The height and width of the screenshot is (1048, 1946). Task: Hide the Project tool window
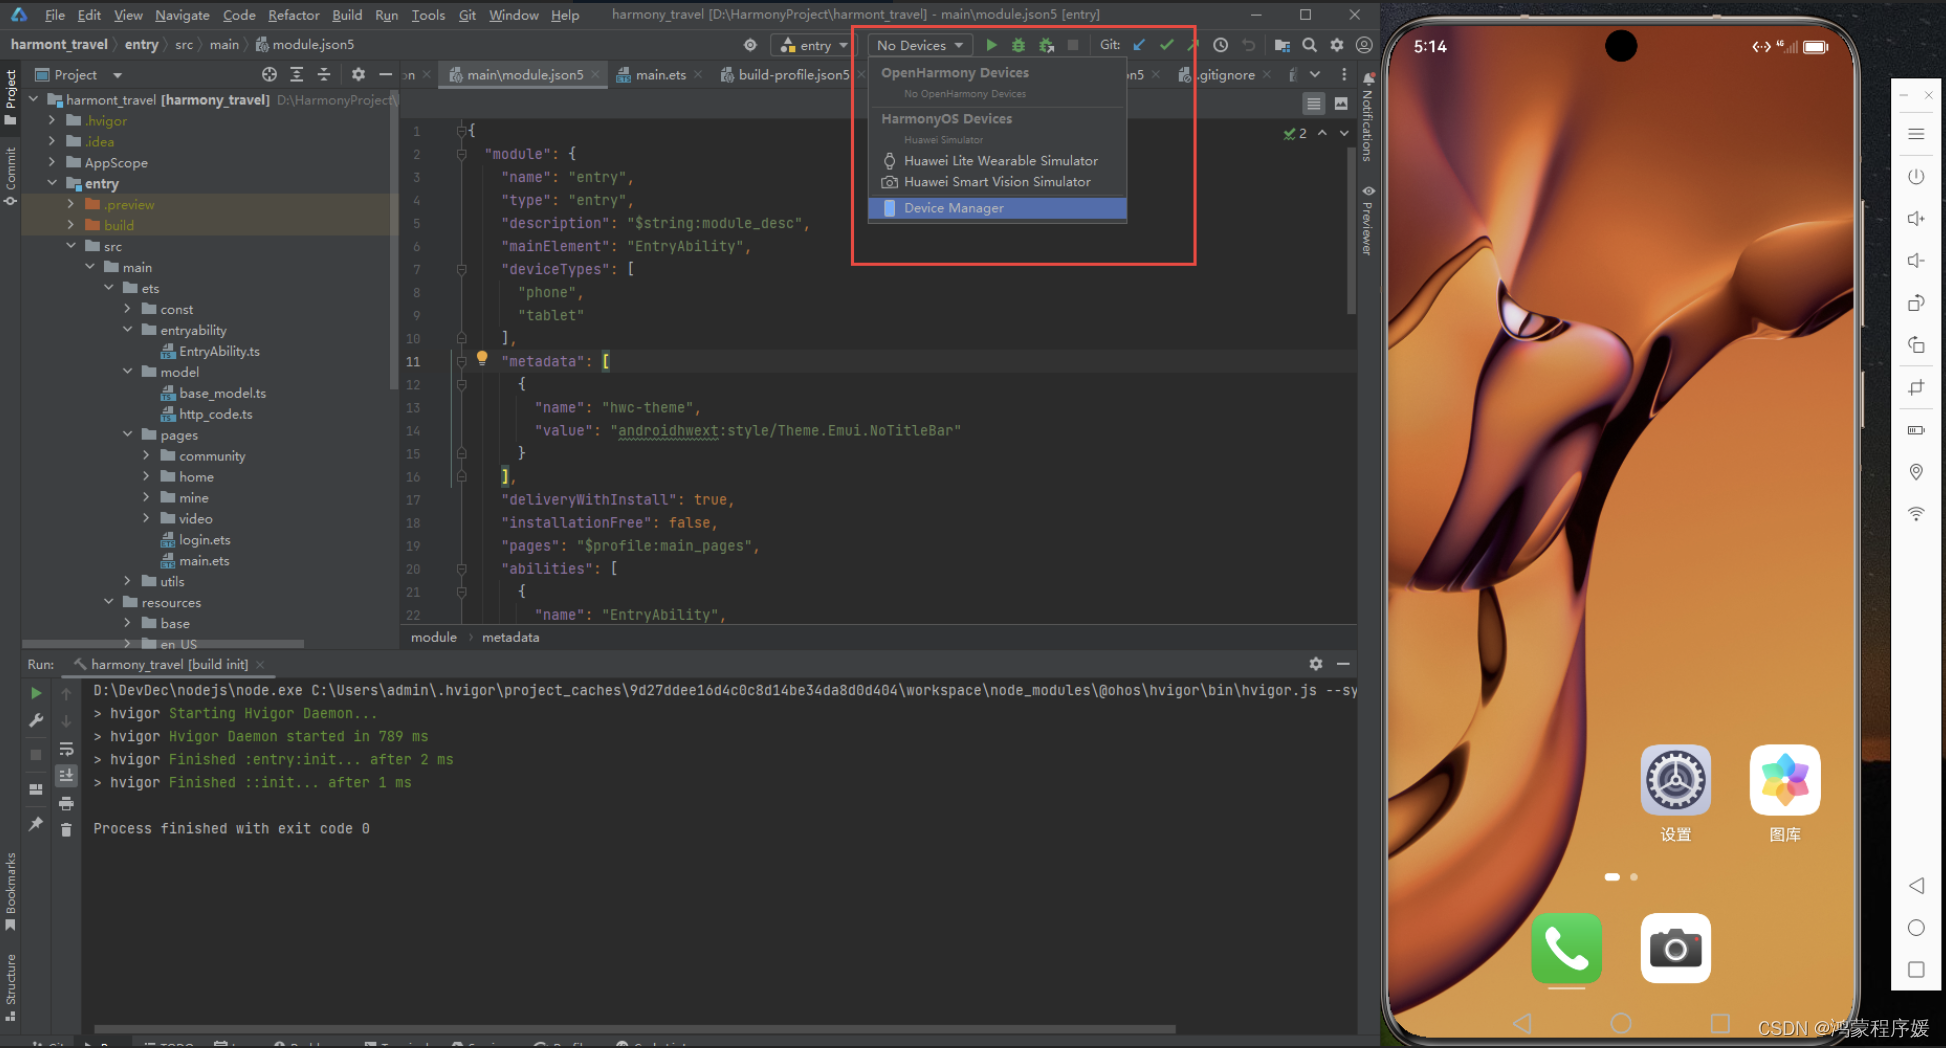coord(385,75)
